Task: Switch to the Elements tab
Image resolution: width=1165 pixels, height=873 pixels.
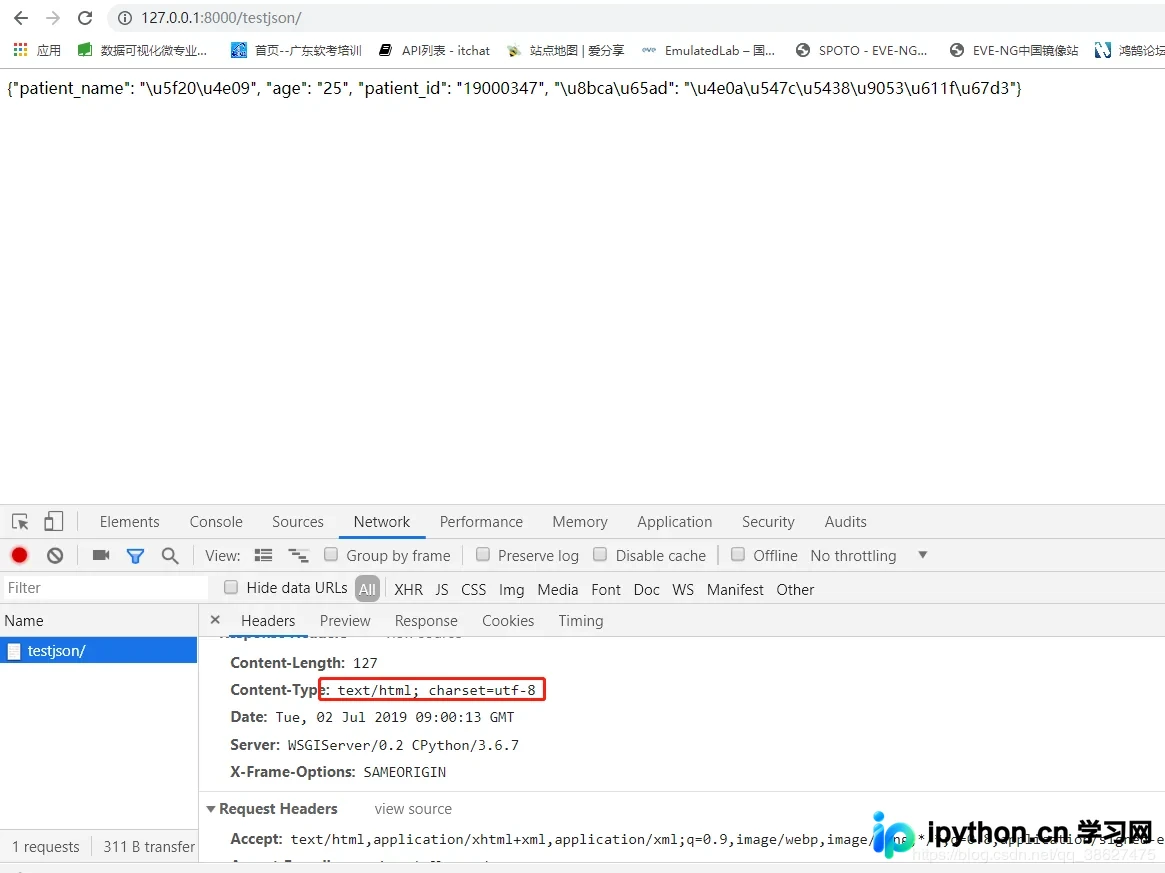Action: pyautogui.click(x=129, y=522)
